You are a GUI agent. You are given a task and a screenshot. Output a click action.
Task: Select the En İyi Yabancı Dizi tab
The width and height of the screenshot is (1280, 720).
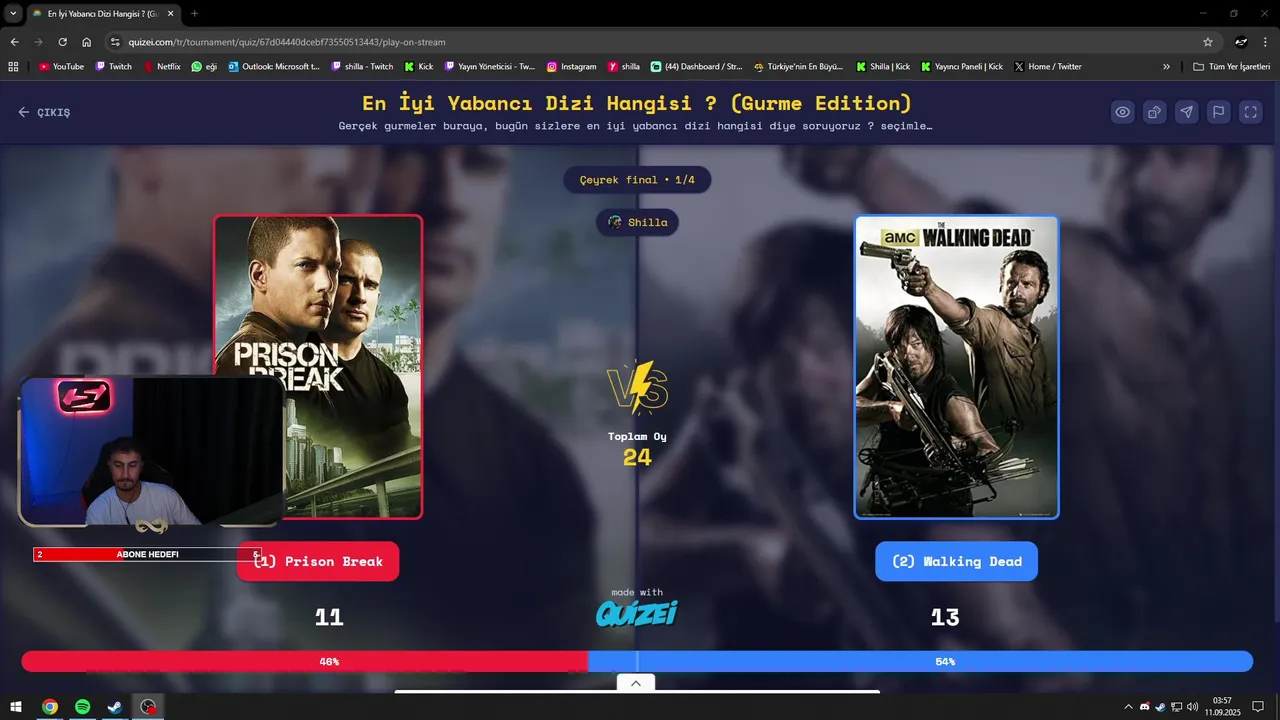[102, 13]
